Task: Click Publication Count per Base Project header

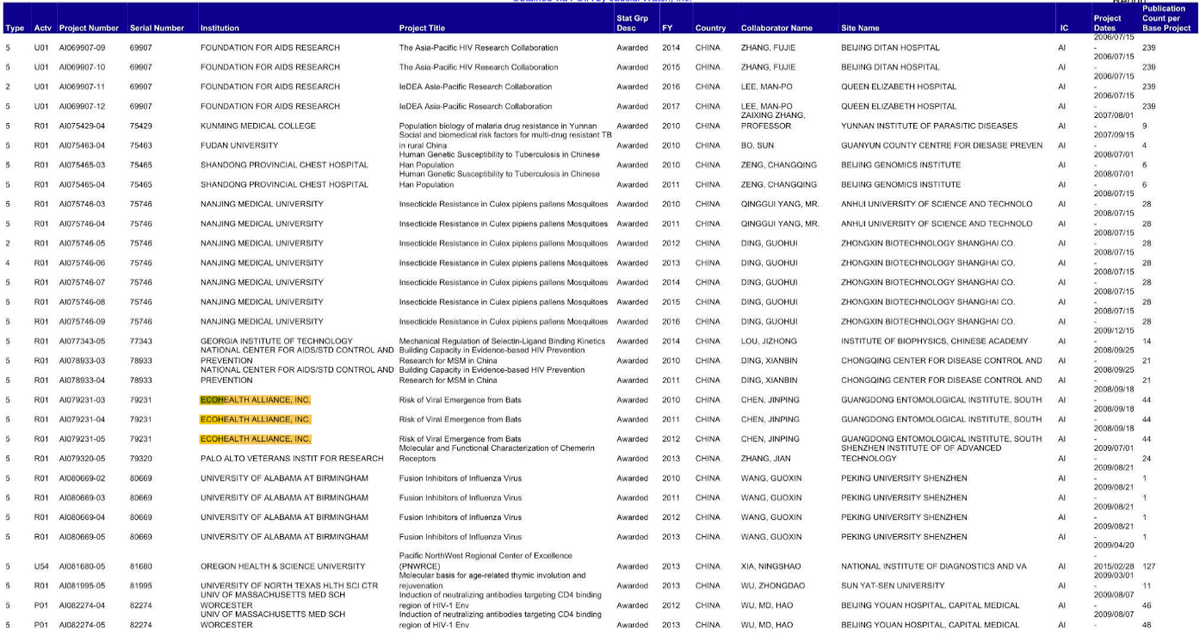Action: pyautogui.click(x=1167, y=19)
